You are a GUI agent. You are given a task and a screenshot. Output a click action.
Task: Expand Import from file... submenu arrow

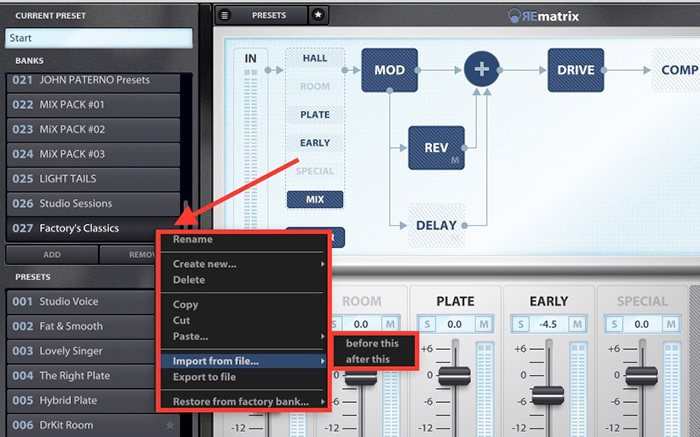click(x=322, y=361)
